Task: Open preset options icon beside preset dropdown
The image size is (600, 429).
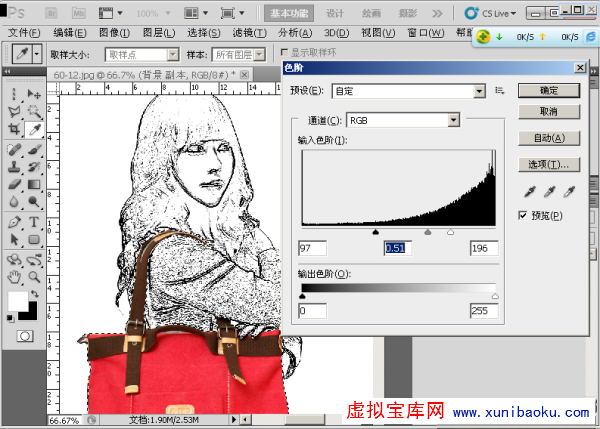Action: (499, 91)
